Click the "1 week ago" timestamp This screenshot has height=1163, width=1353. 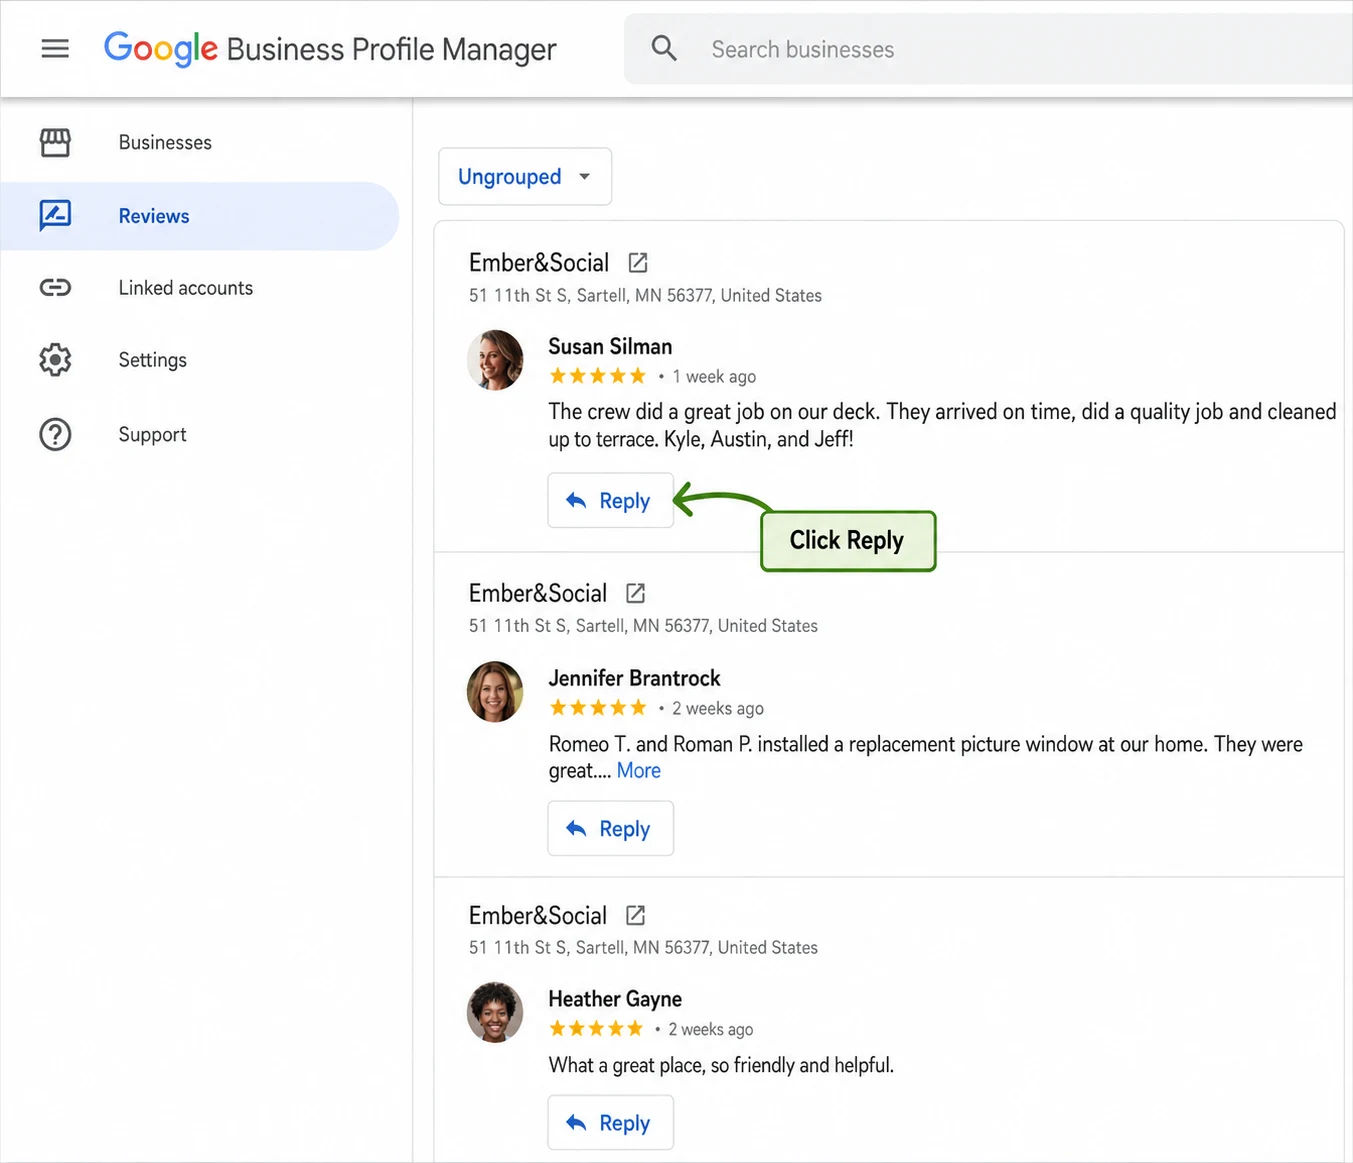tap(714, 377)
